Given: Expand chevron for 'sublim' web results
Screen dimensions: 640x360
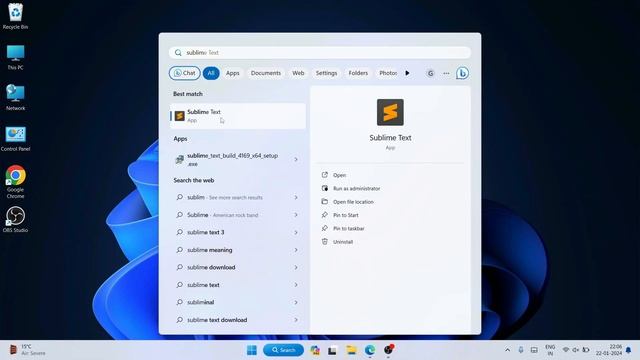Looking at the screenshot, I should 296,198.
